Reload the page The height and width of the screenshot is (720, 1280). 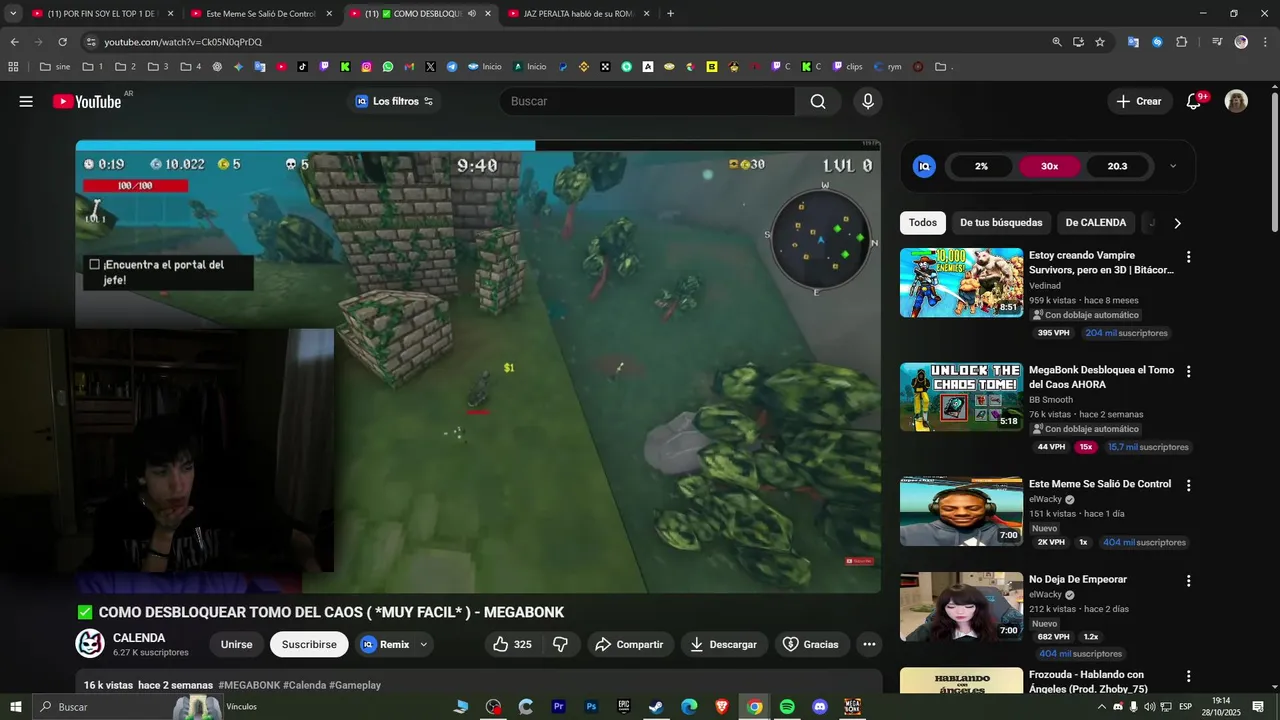(62, 42)
